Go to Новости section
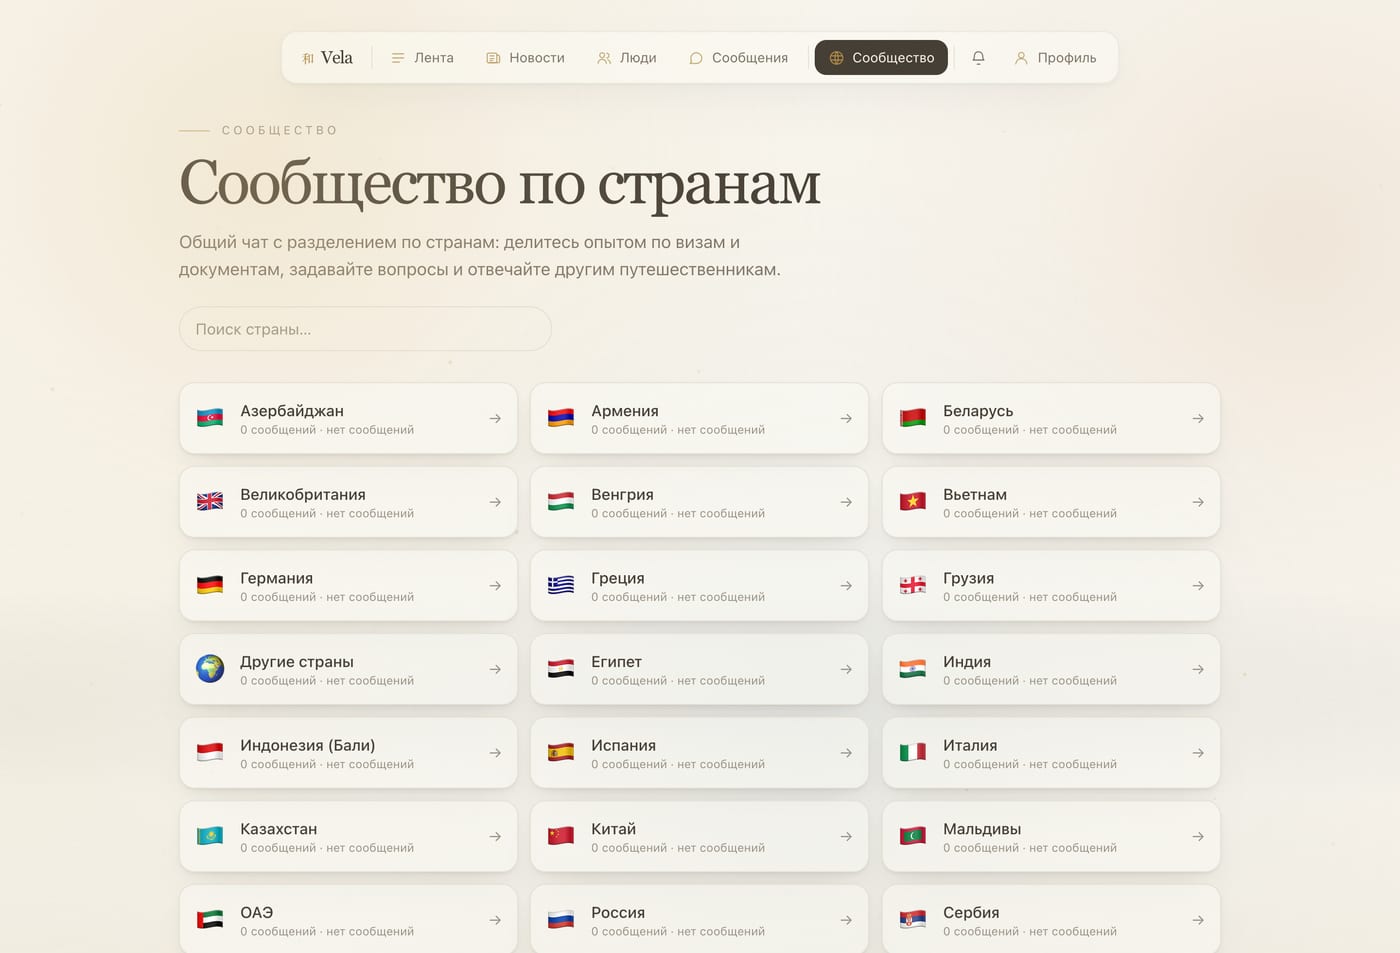Screen dimensions: 1400x953 coord(525,58)
